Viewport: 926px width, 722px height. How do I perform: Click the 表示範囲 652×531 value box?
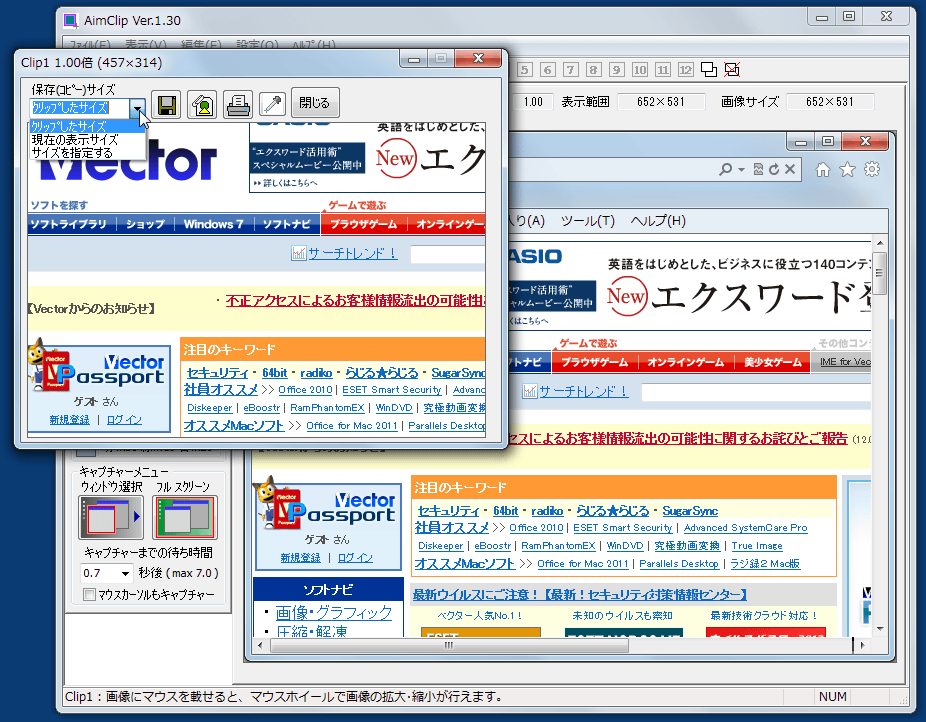(x=661, y=102)
